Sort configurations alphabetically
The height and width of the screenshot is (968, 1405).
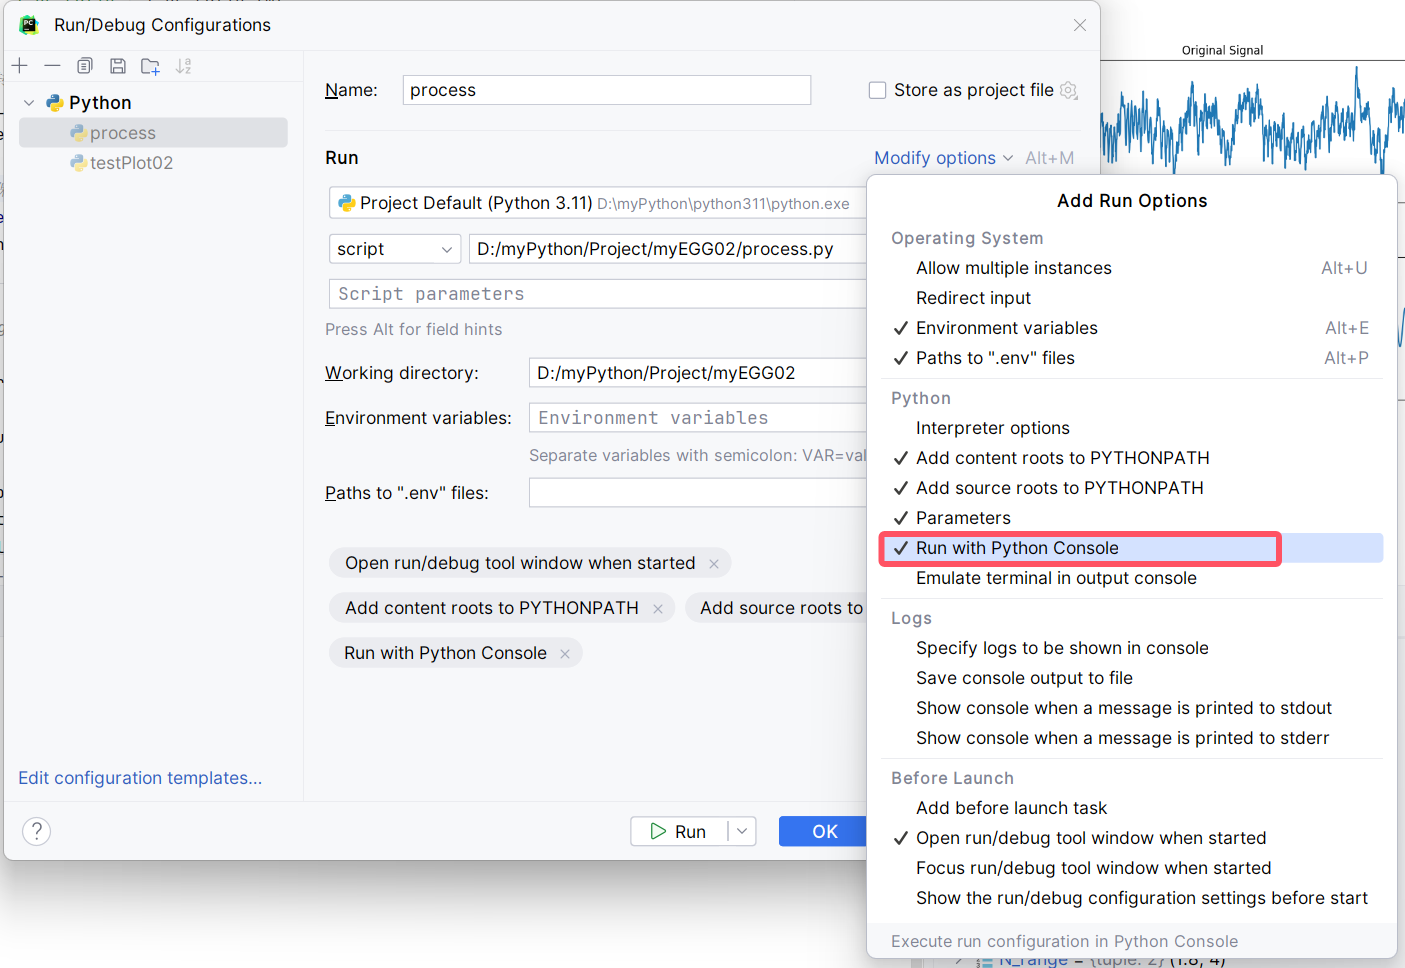pyautogui.click(x=184, y=66)
